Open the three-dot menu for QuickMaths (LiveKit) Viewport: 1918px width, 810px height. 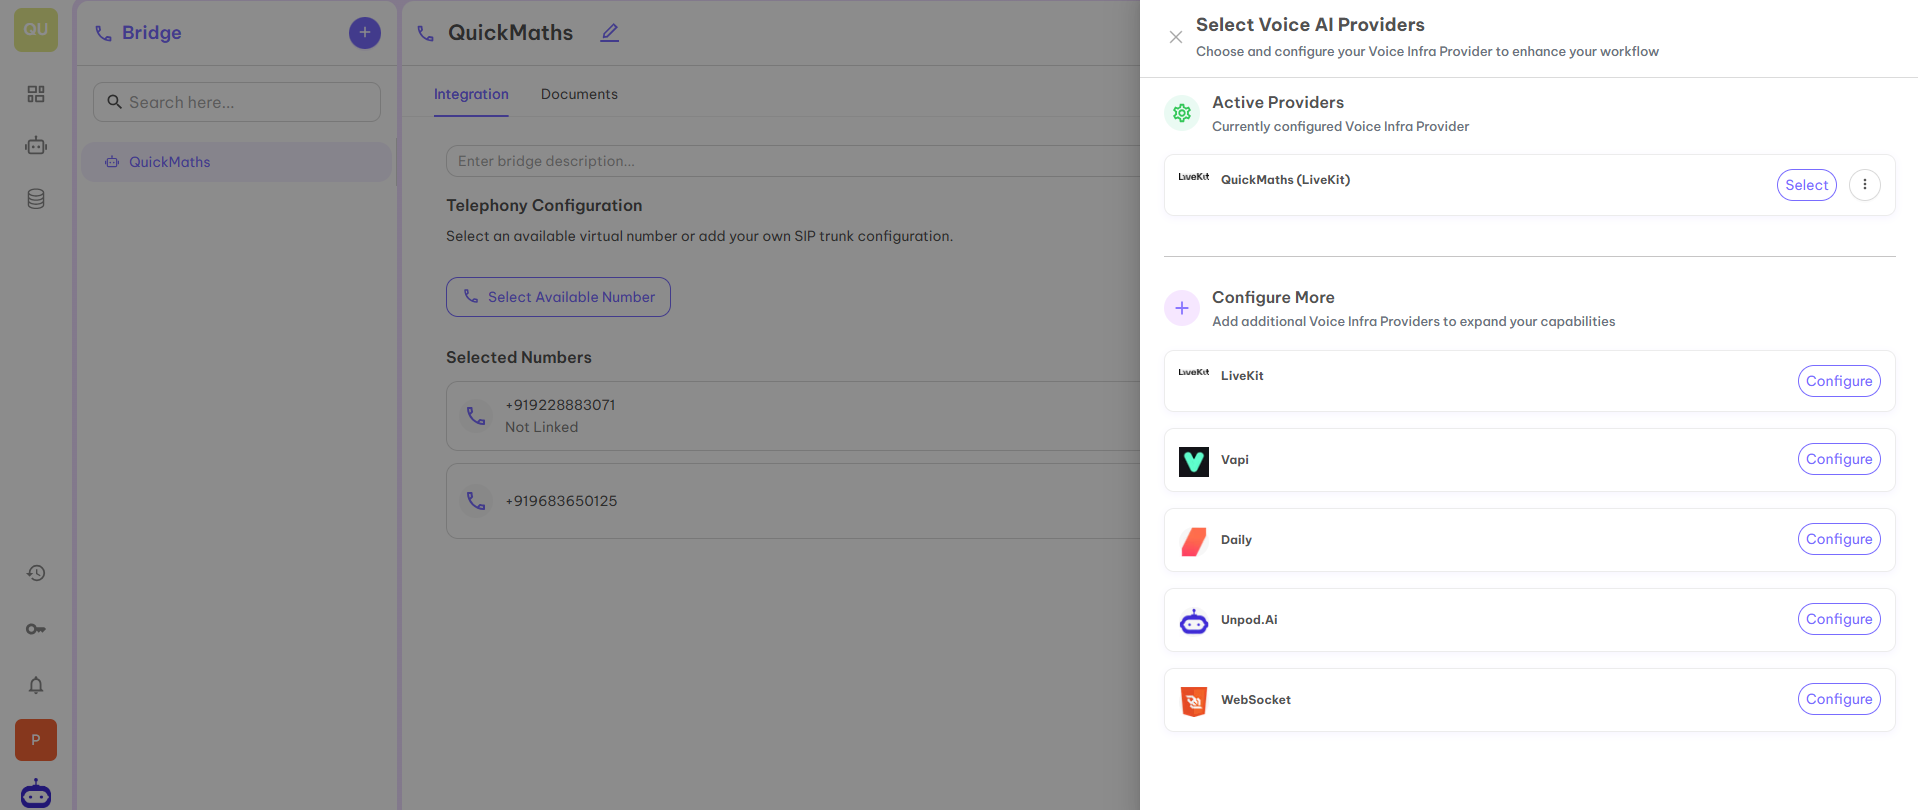1865,185
